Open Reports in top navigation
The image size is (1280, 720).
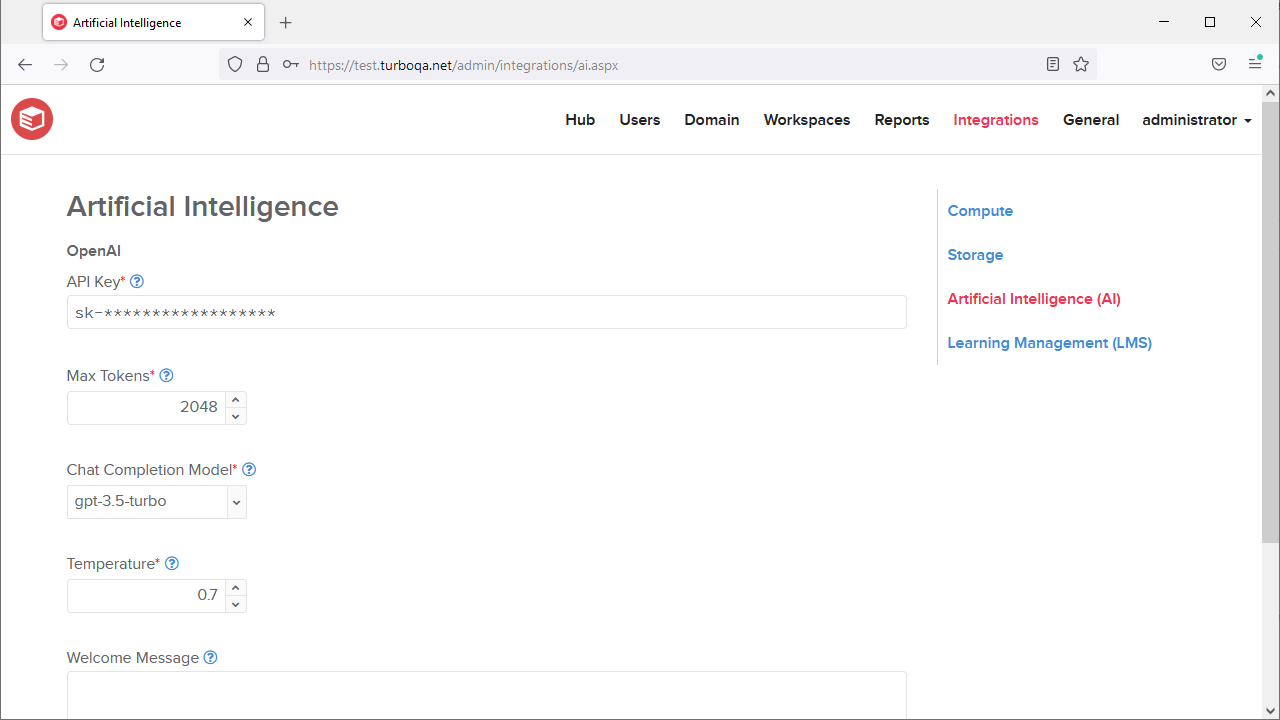pyautogui.click(x=902, y=120)
